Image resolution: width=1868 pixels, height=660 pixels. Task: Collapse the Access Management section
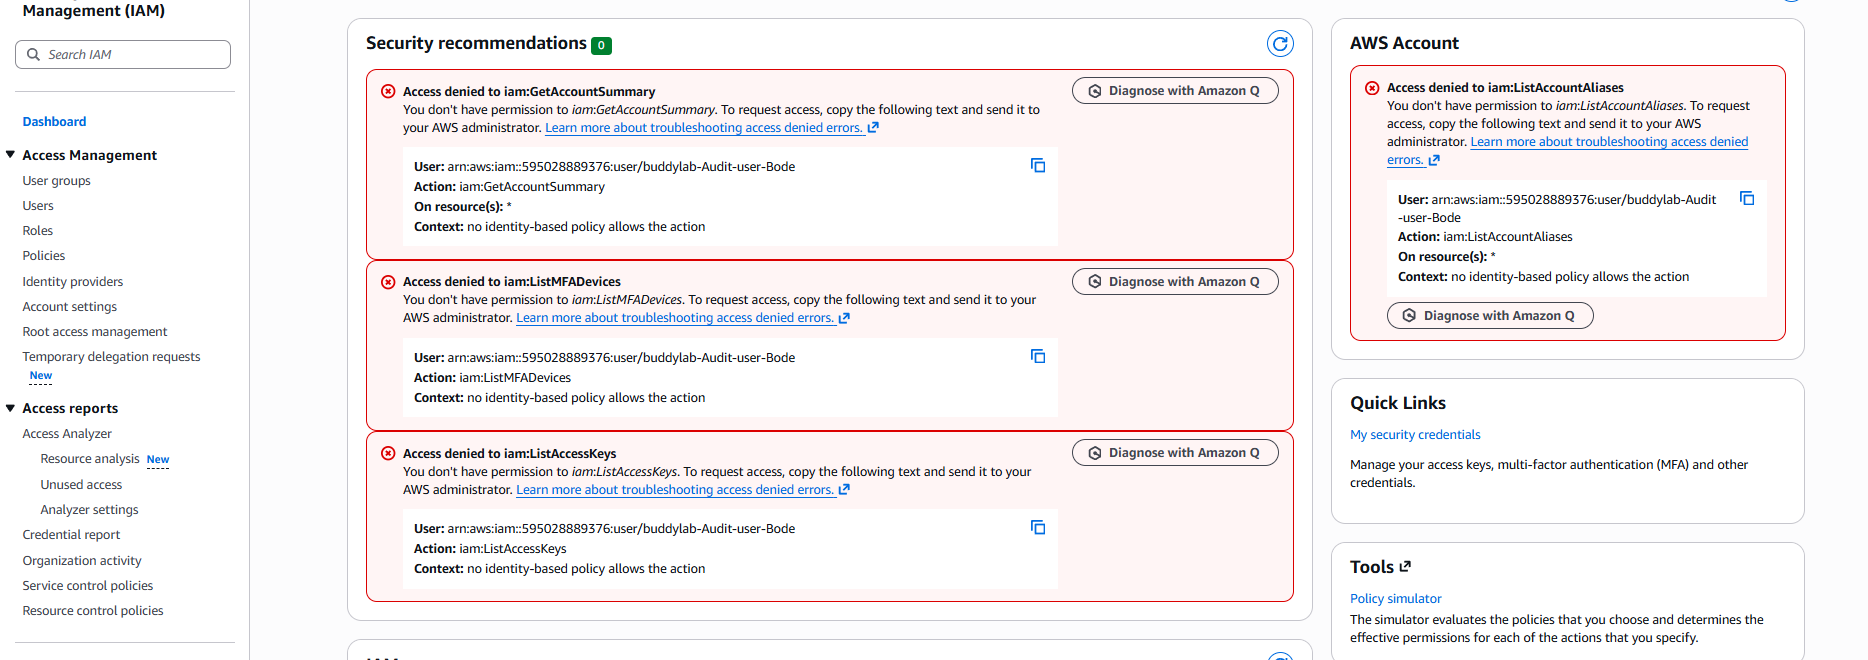[10, 154]
